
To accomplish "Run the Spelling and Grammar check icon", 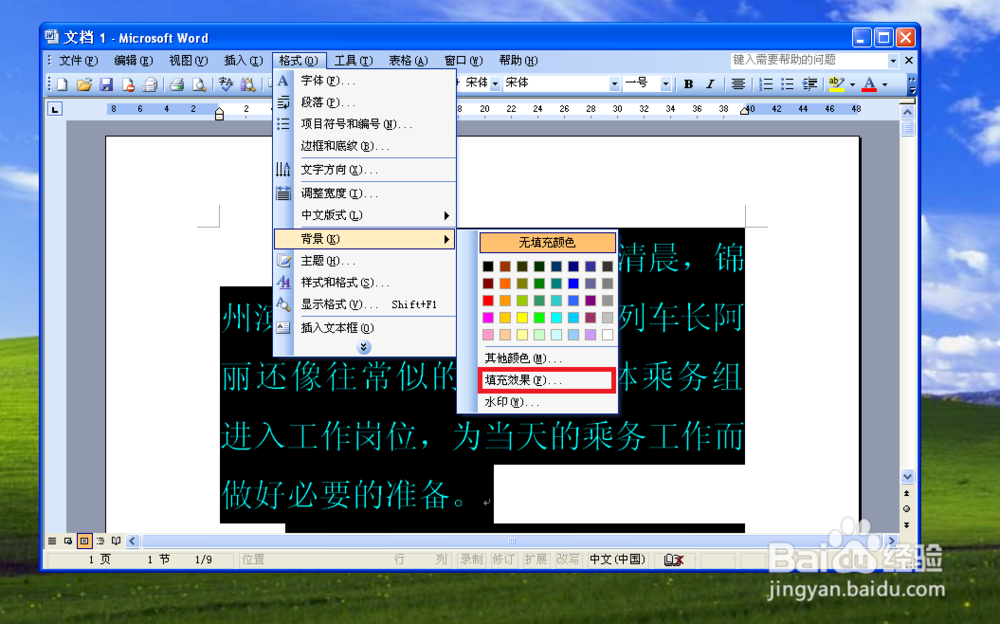I will point(226,84).
